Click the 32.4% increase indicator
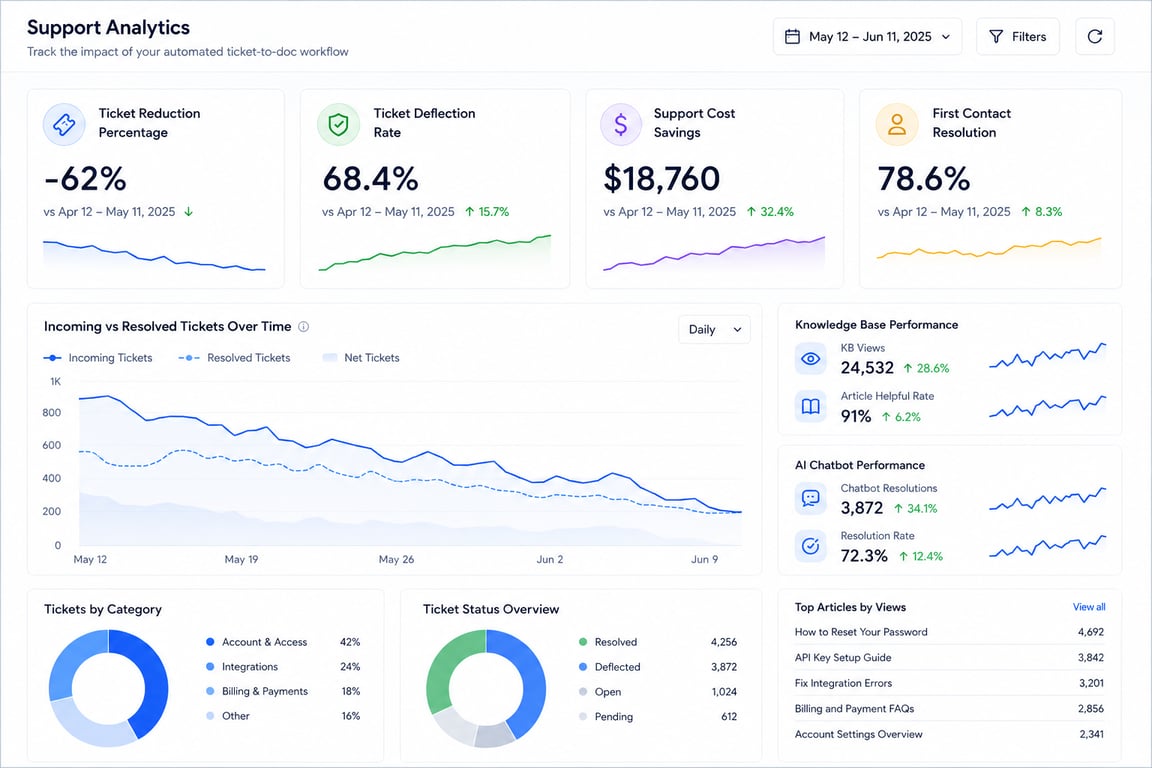 pyautogui.click(x=770, y=212)
